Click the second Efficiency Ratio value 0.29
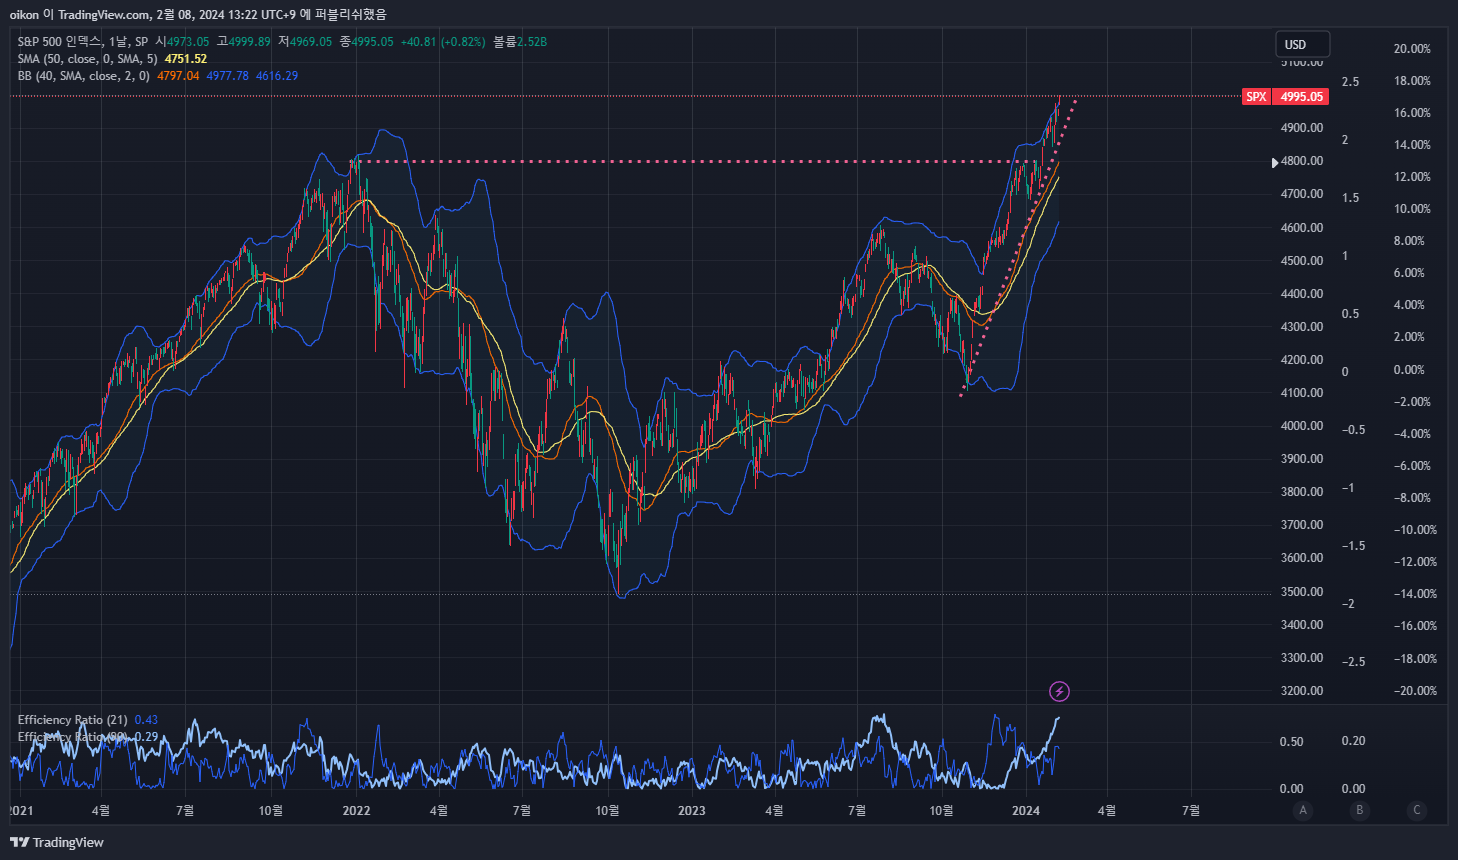 146,737
